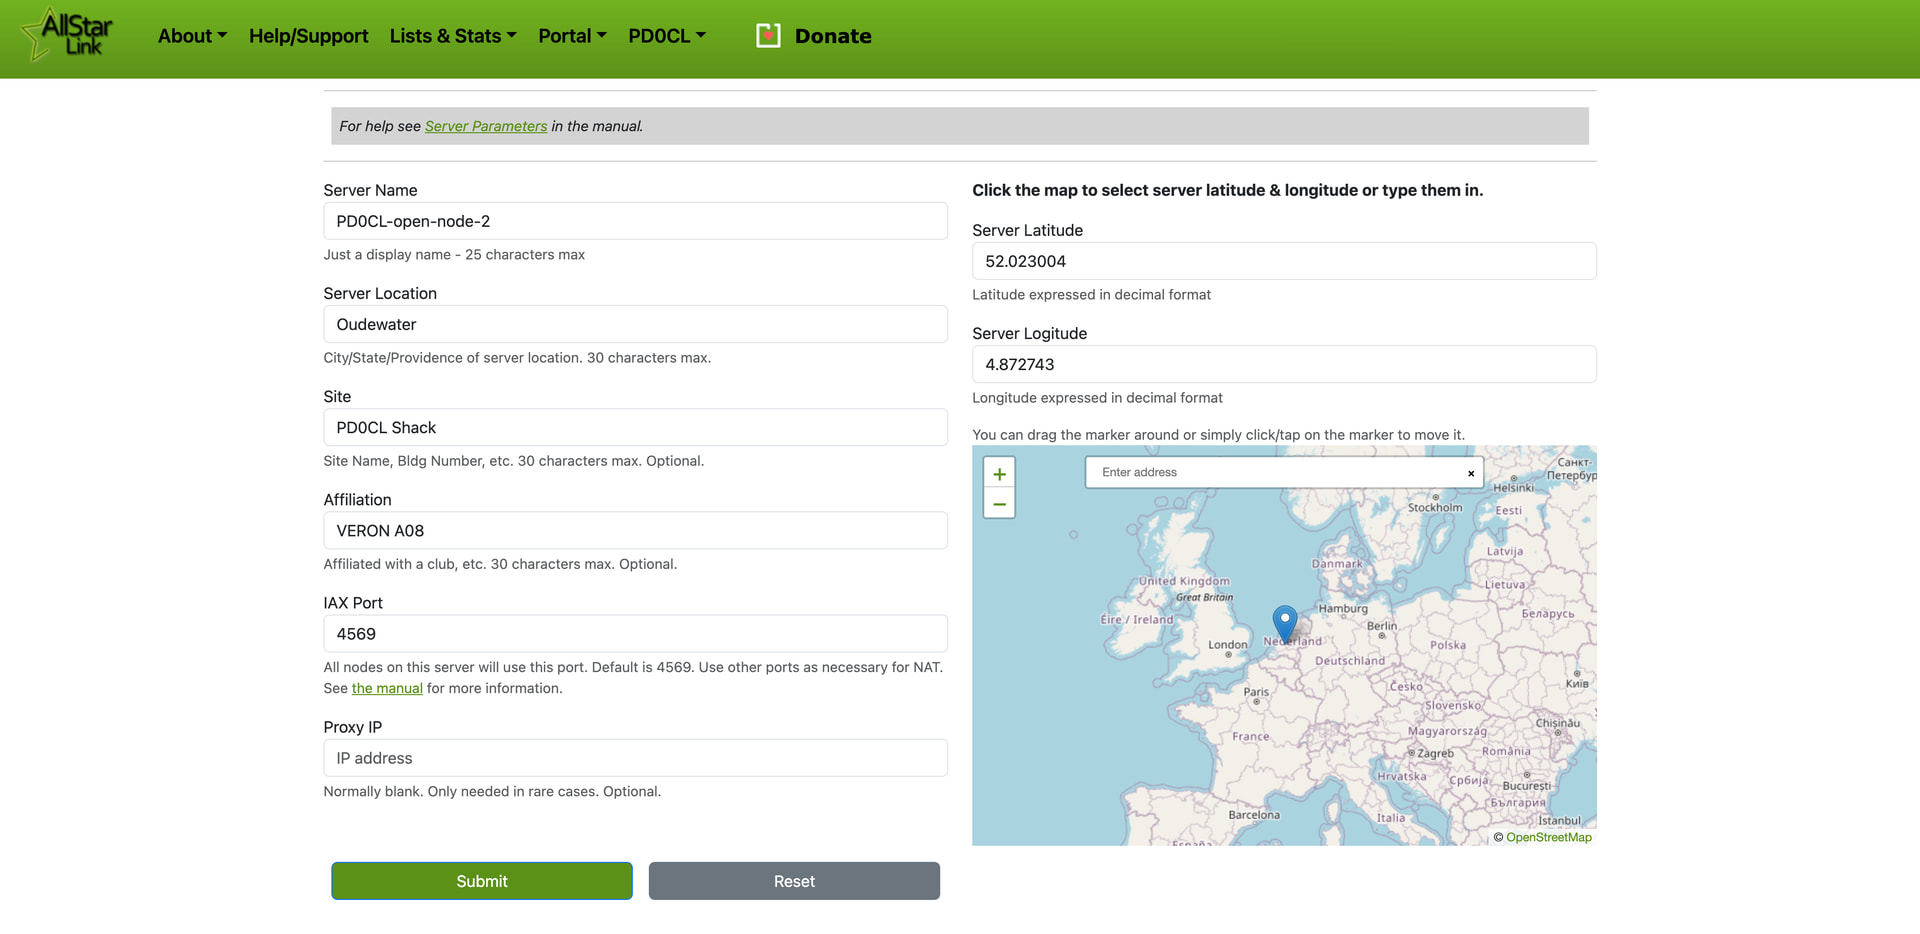Image resolution: width=1920 pixels, height=934 pixels.
Task: Open the Donate page
Action: click(832, 36)
